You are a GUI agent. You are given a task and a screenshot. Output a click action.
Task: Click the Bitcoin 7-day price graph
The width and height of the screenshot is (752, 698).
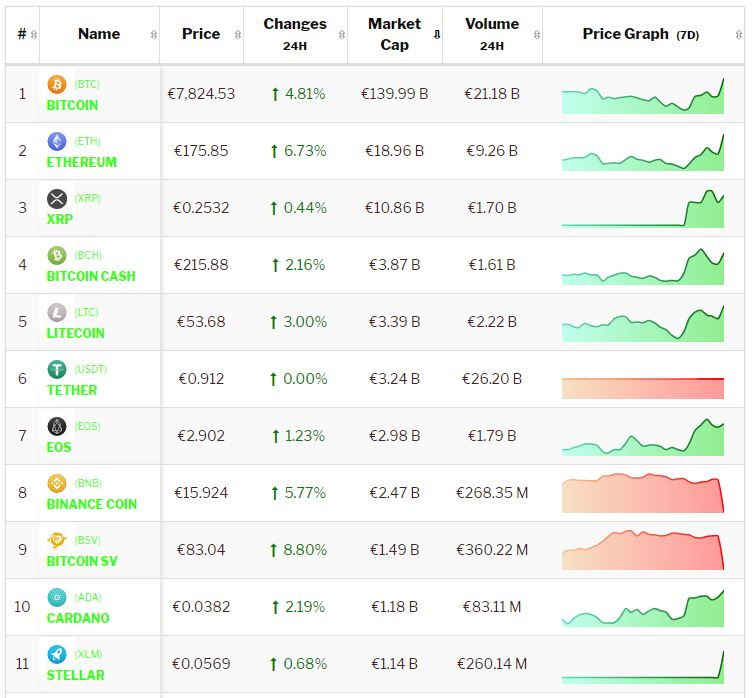(x=643, y=97)
